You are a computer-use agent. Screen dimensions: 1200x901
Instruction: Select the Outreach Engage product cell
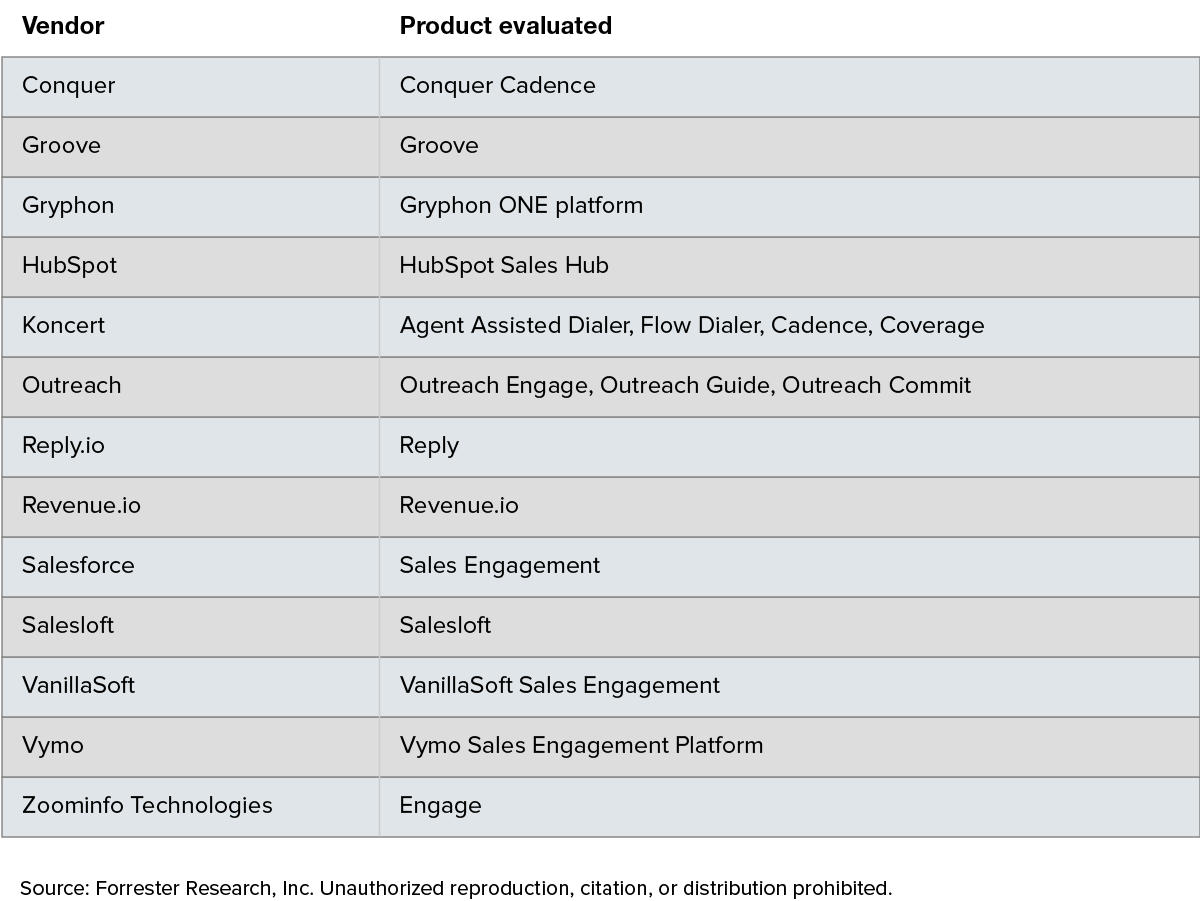(789, 387)
